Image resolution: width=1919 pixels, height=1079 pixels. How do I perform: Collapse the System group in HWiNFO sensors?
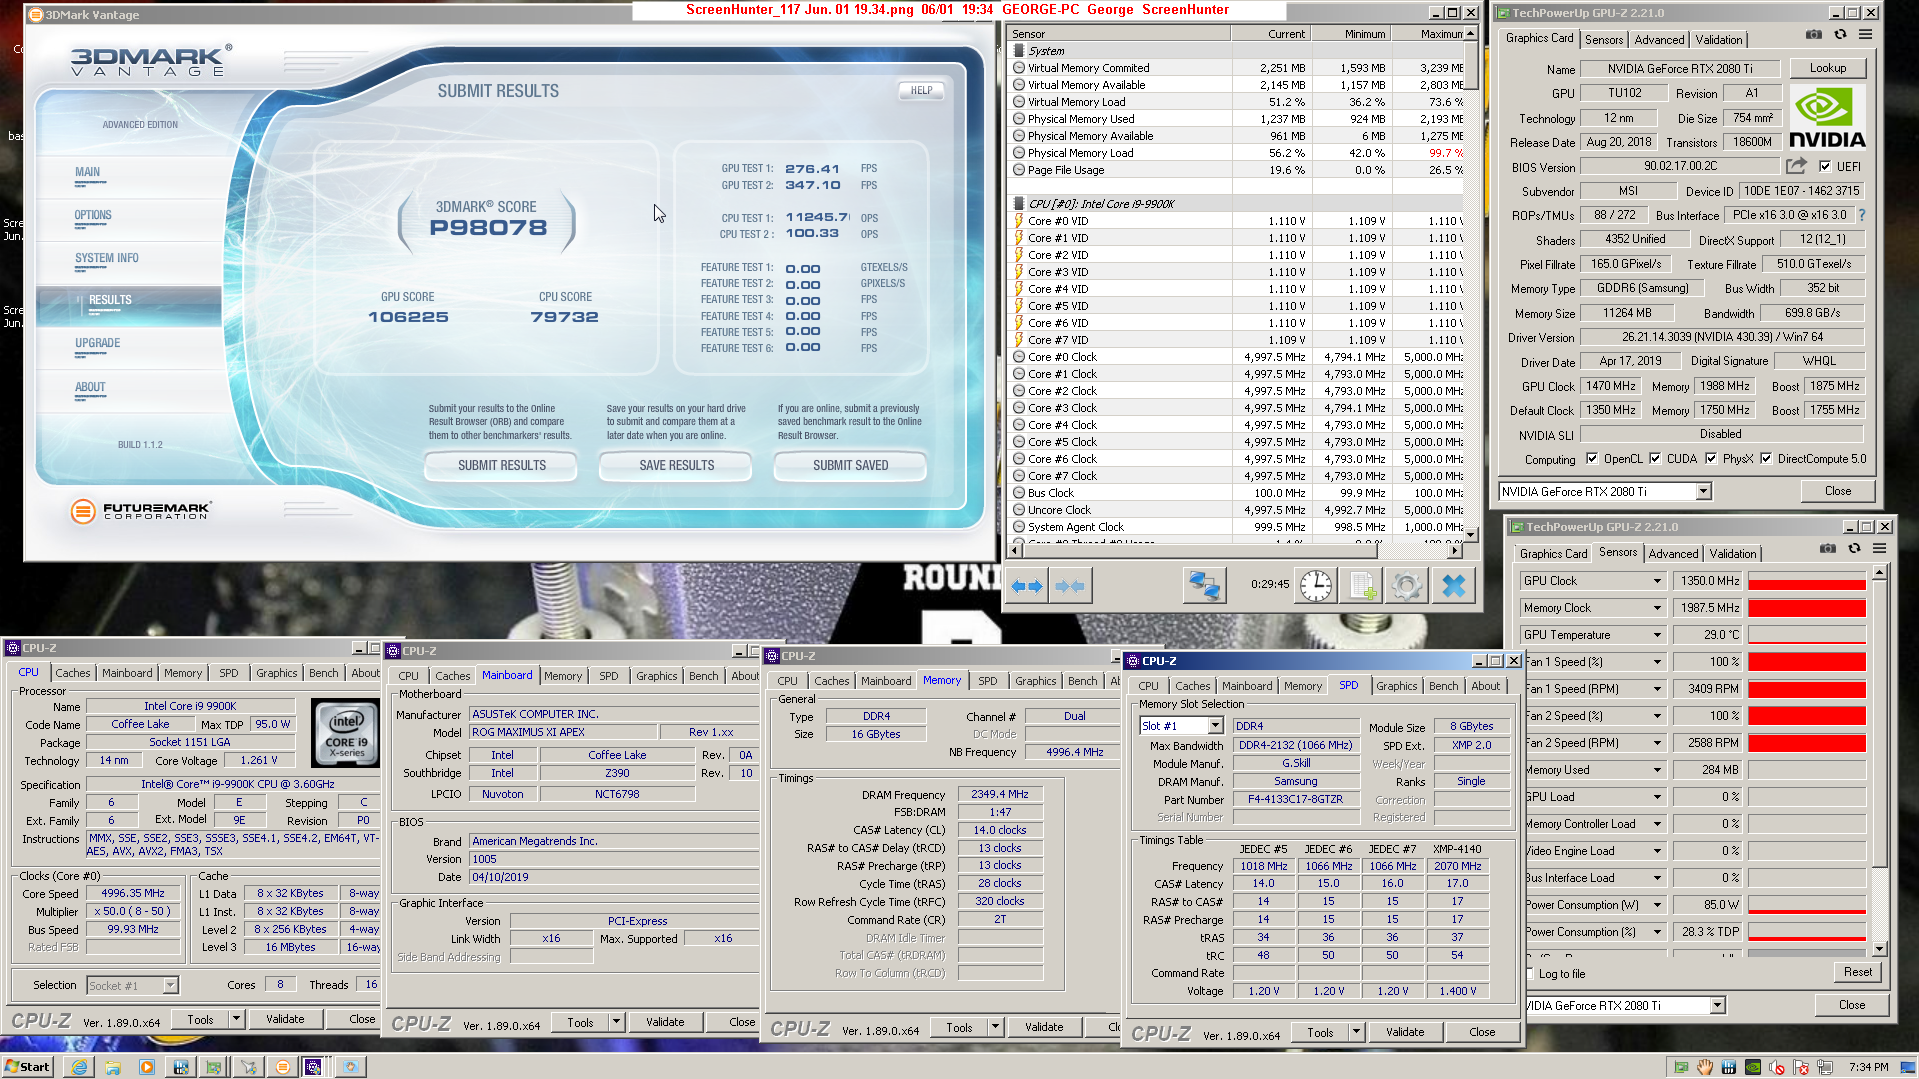click(1019, 51)
